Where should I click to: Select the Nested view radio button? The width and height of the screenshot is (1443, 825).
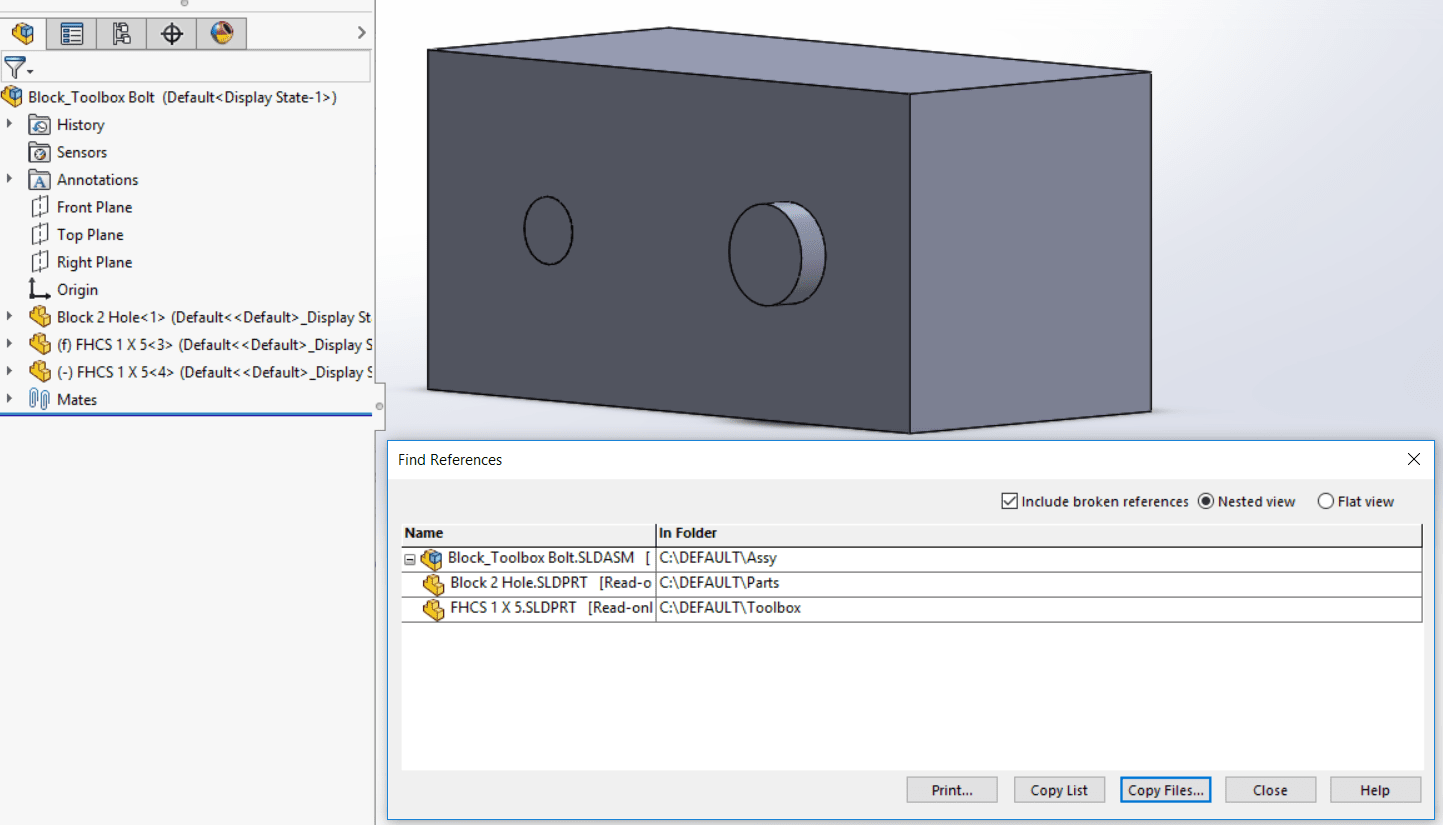tap(1205, 501)
